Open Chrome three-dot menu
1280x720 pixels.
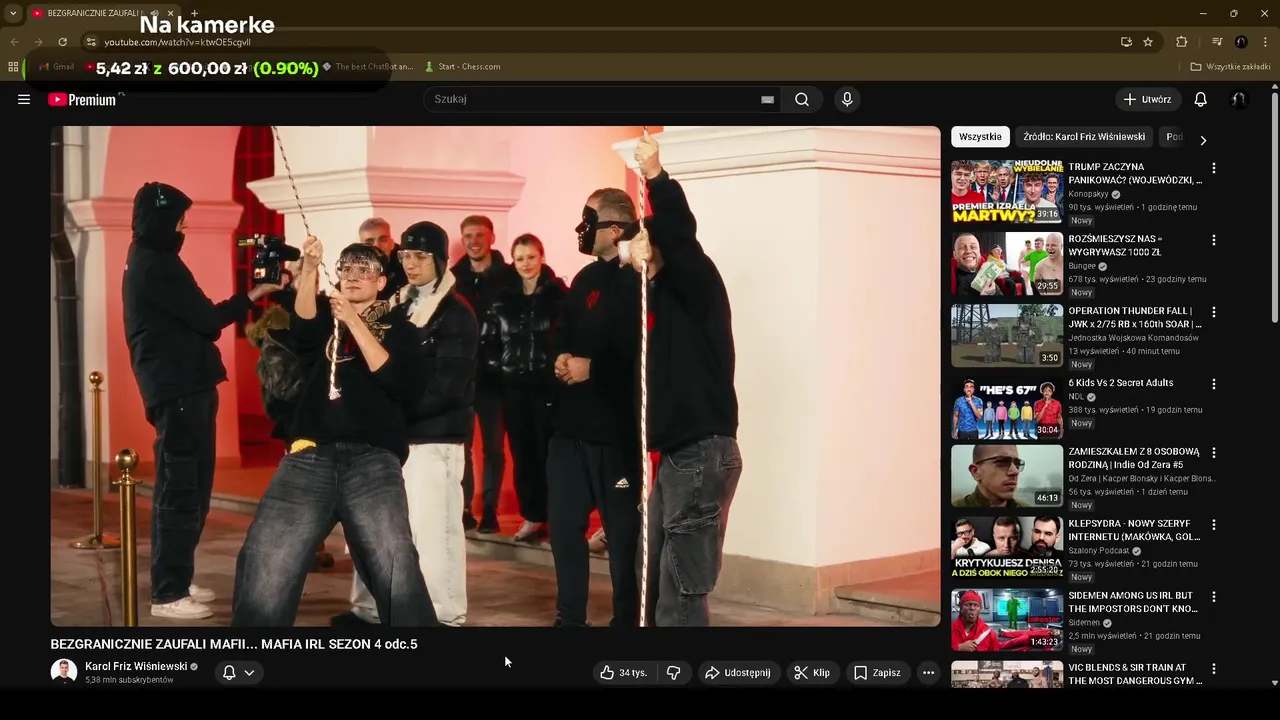(1266, 42)
